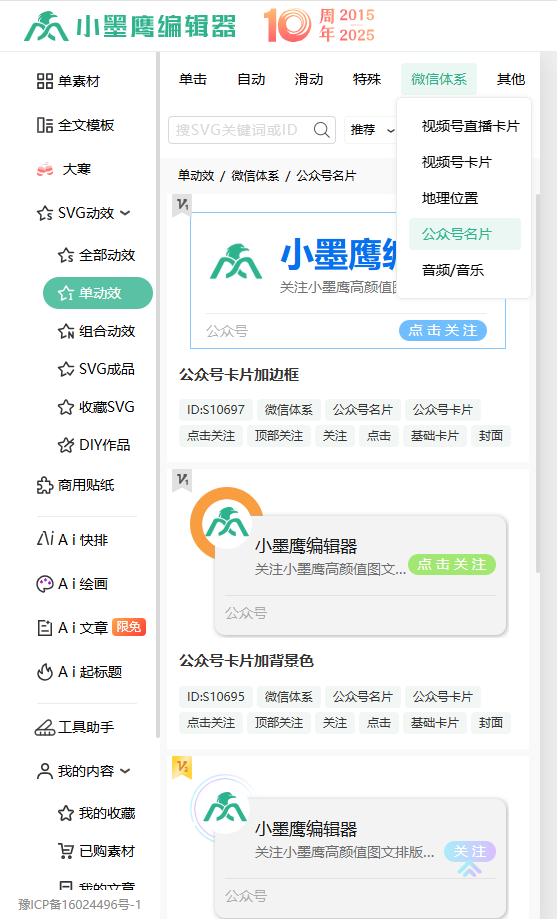557x919 pixels.
Task: Click the Ai文章 document icon
Action: (45, 628)
